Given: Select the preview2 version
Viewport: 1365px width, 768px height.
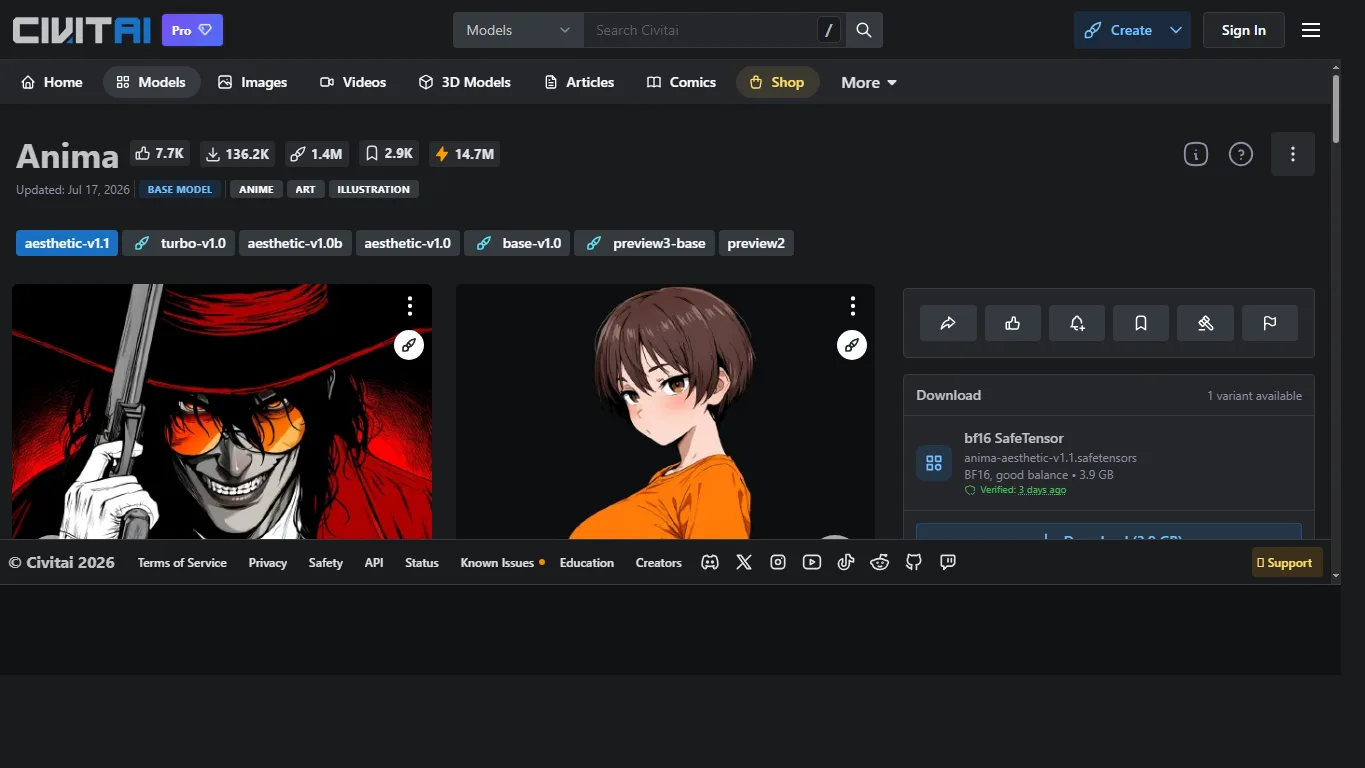Looking at the screenshot, I should (x=756, y=243).
